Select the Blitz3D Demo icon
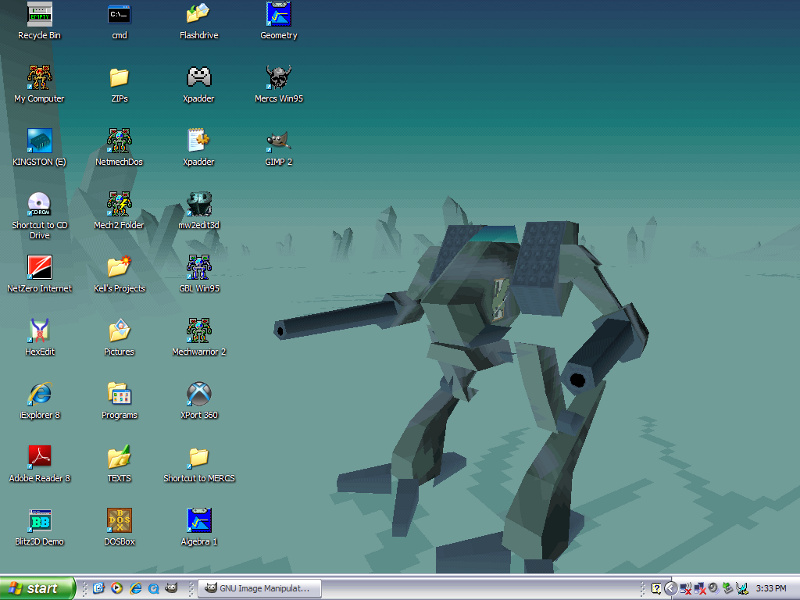This screenshot has width=800, height=600. 39,520
